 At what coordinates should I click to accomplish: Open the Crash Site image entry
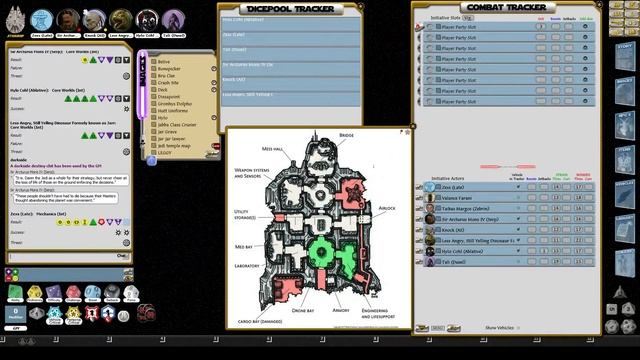pyautogui.click(x=168, y=82)
